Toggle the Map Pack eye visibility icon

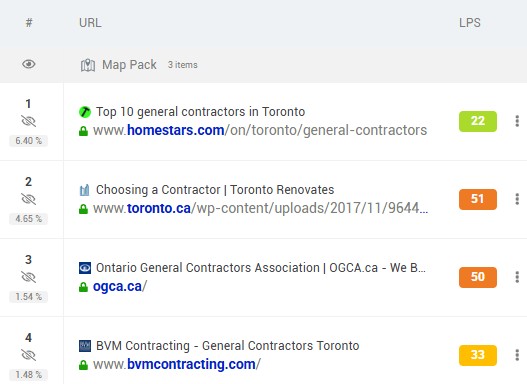29,64
